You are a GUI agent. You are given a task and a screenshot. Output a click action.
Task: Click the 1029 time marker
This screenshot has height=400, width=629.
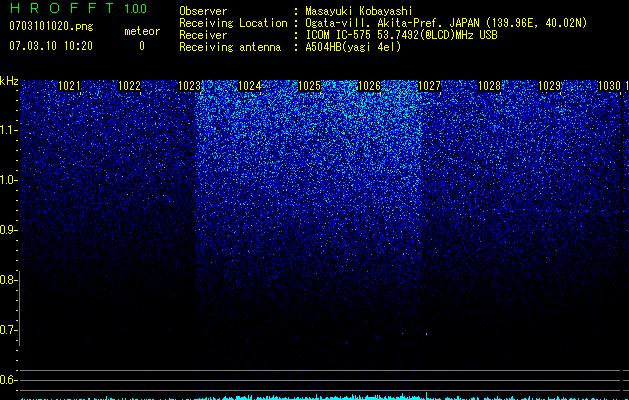[550, 86]
